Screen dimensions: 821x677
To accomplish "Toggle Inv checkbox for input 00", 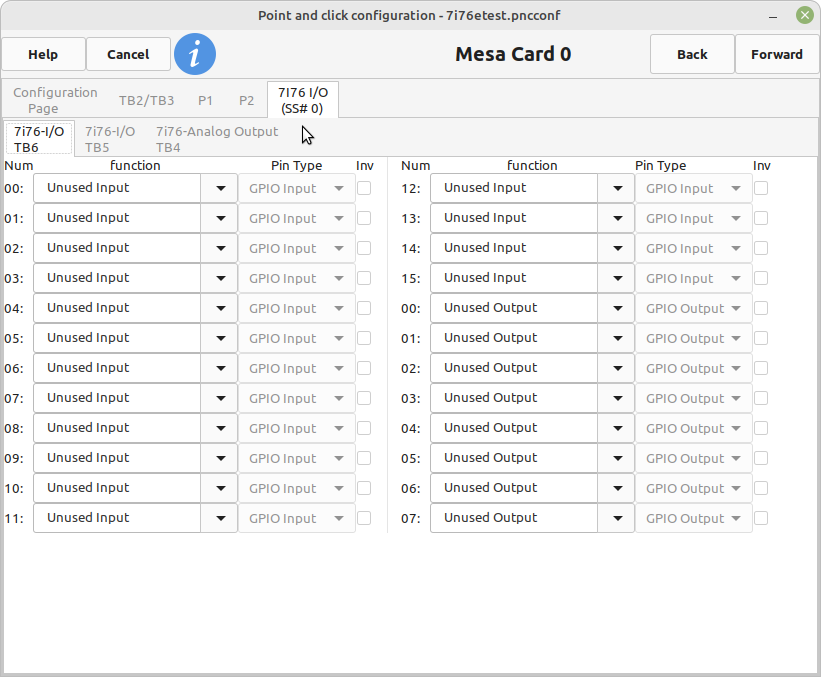I will tap(364, 188).
